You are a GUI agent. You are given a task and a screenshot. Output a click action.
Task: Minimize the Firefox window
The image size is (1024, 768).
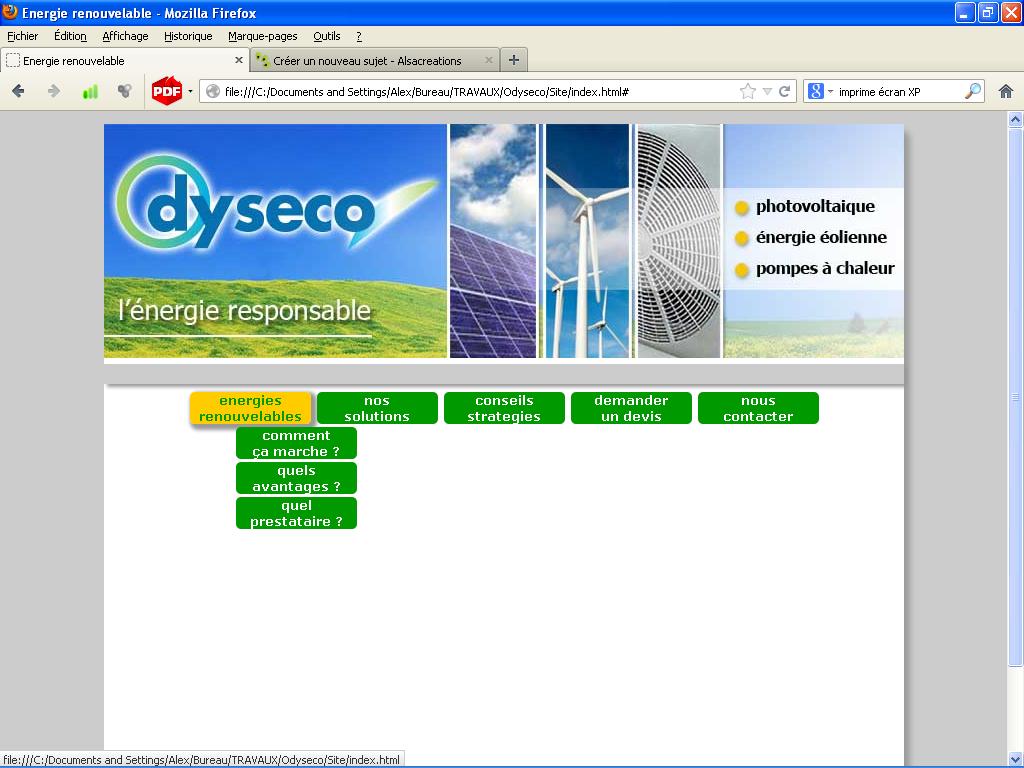pyautogui.click(x=965, y=12)
